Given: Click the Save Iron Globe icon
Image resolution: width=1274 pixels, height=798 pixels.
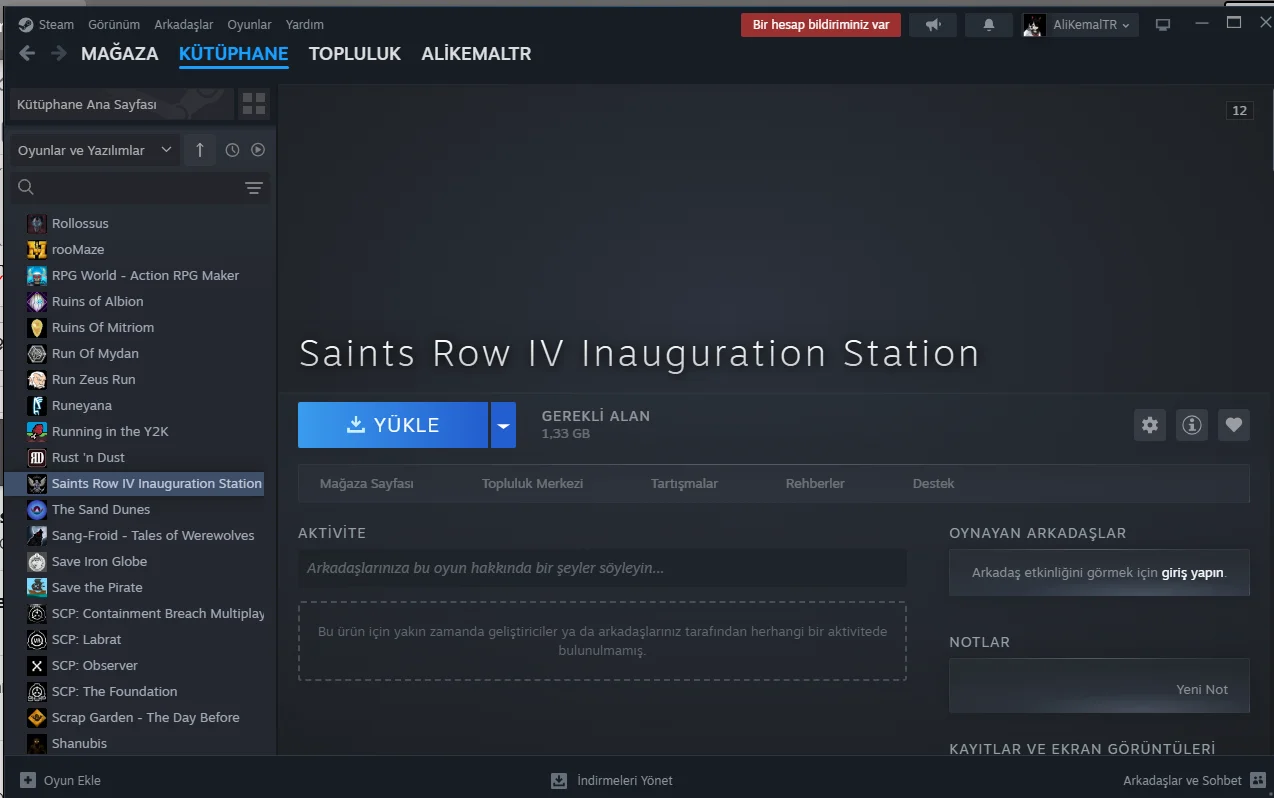Looking at the screenshot, I should click(x=37, y=562).
